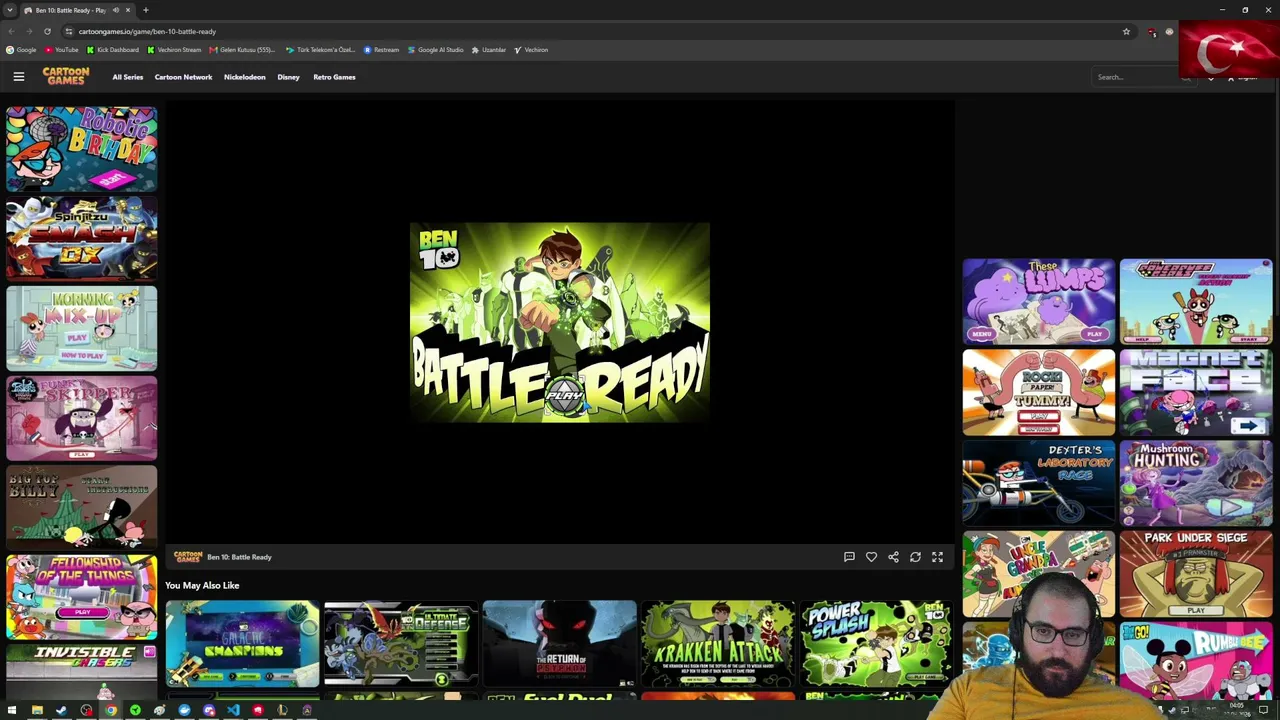Open the Kick Dashboard bookmark
Screen dimensions: 1280x720
coord(113,50)
